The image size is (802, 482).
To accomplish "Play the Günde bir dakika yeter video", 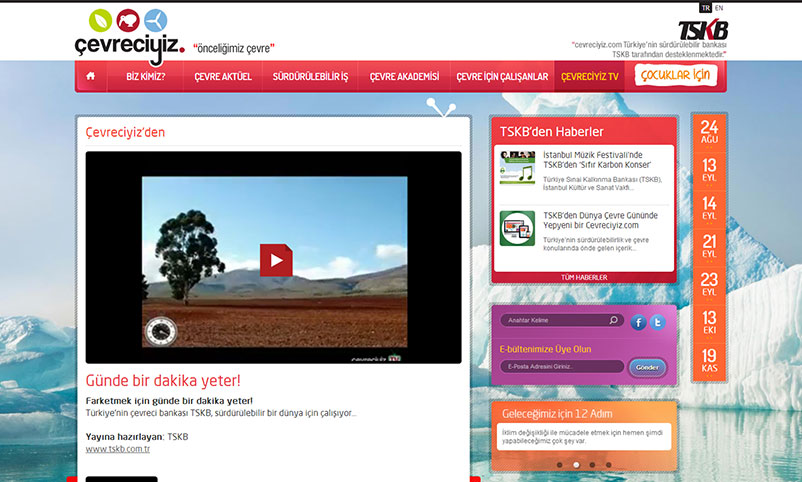I will (276, 260).
